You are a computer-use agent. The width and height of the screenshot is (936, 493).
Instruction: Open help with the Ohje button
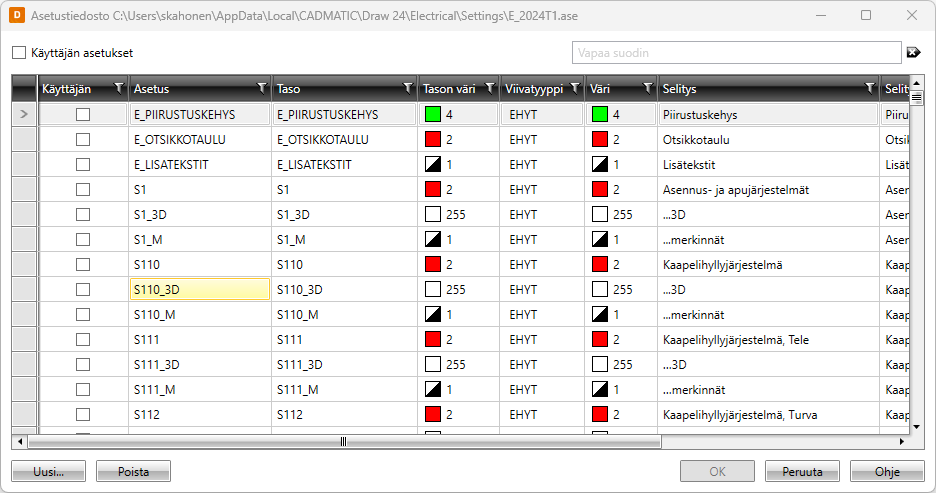(886, 471)
